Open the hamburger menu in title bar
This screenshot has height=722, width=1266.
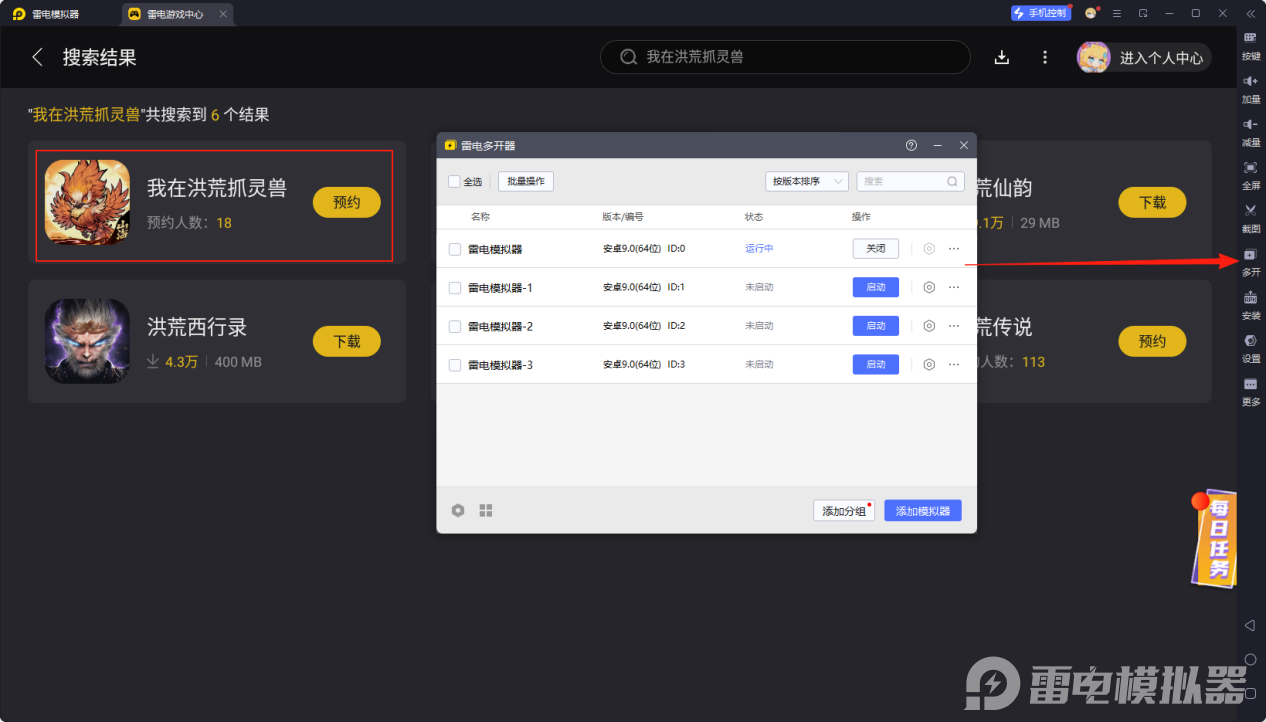click(x=1116, y=13)
